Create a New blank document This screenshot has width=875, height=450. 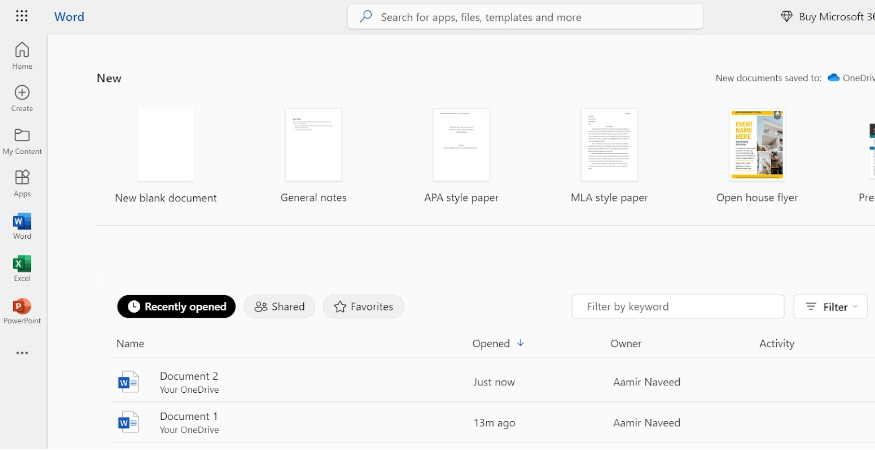pos(166,156)
